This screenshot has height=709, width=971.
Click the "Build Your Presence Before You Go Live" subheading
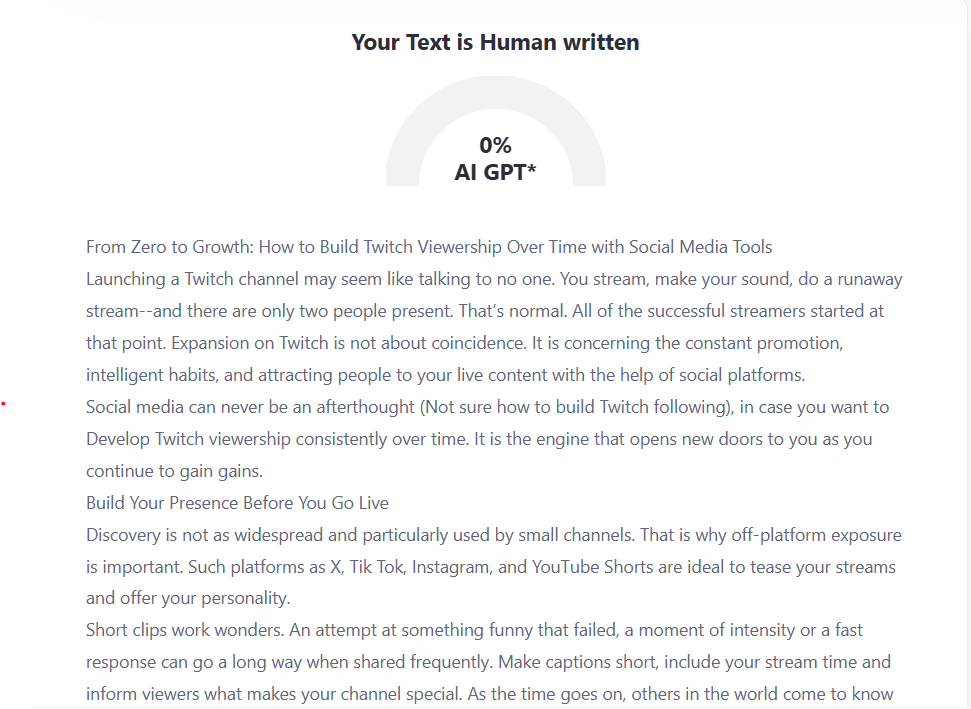pyautogui.click(x=237, y=503)
